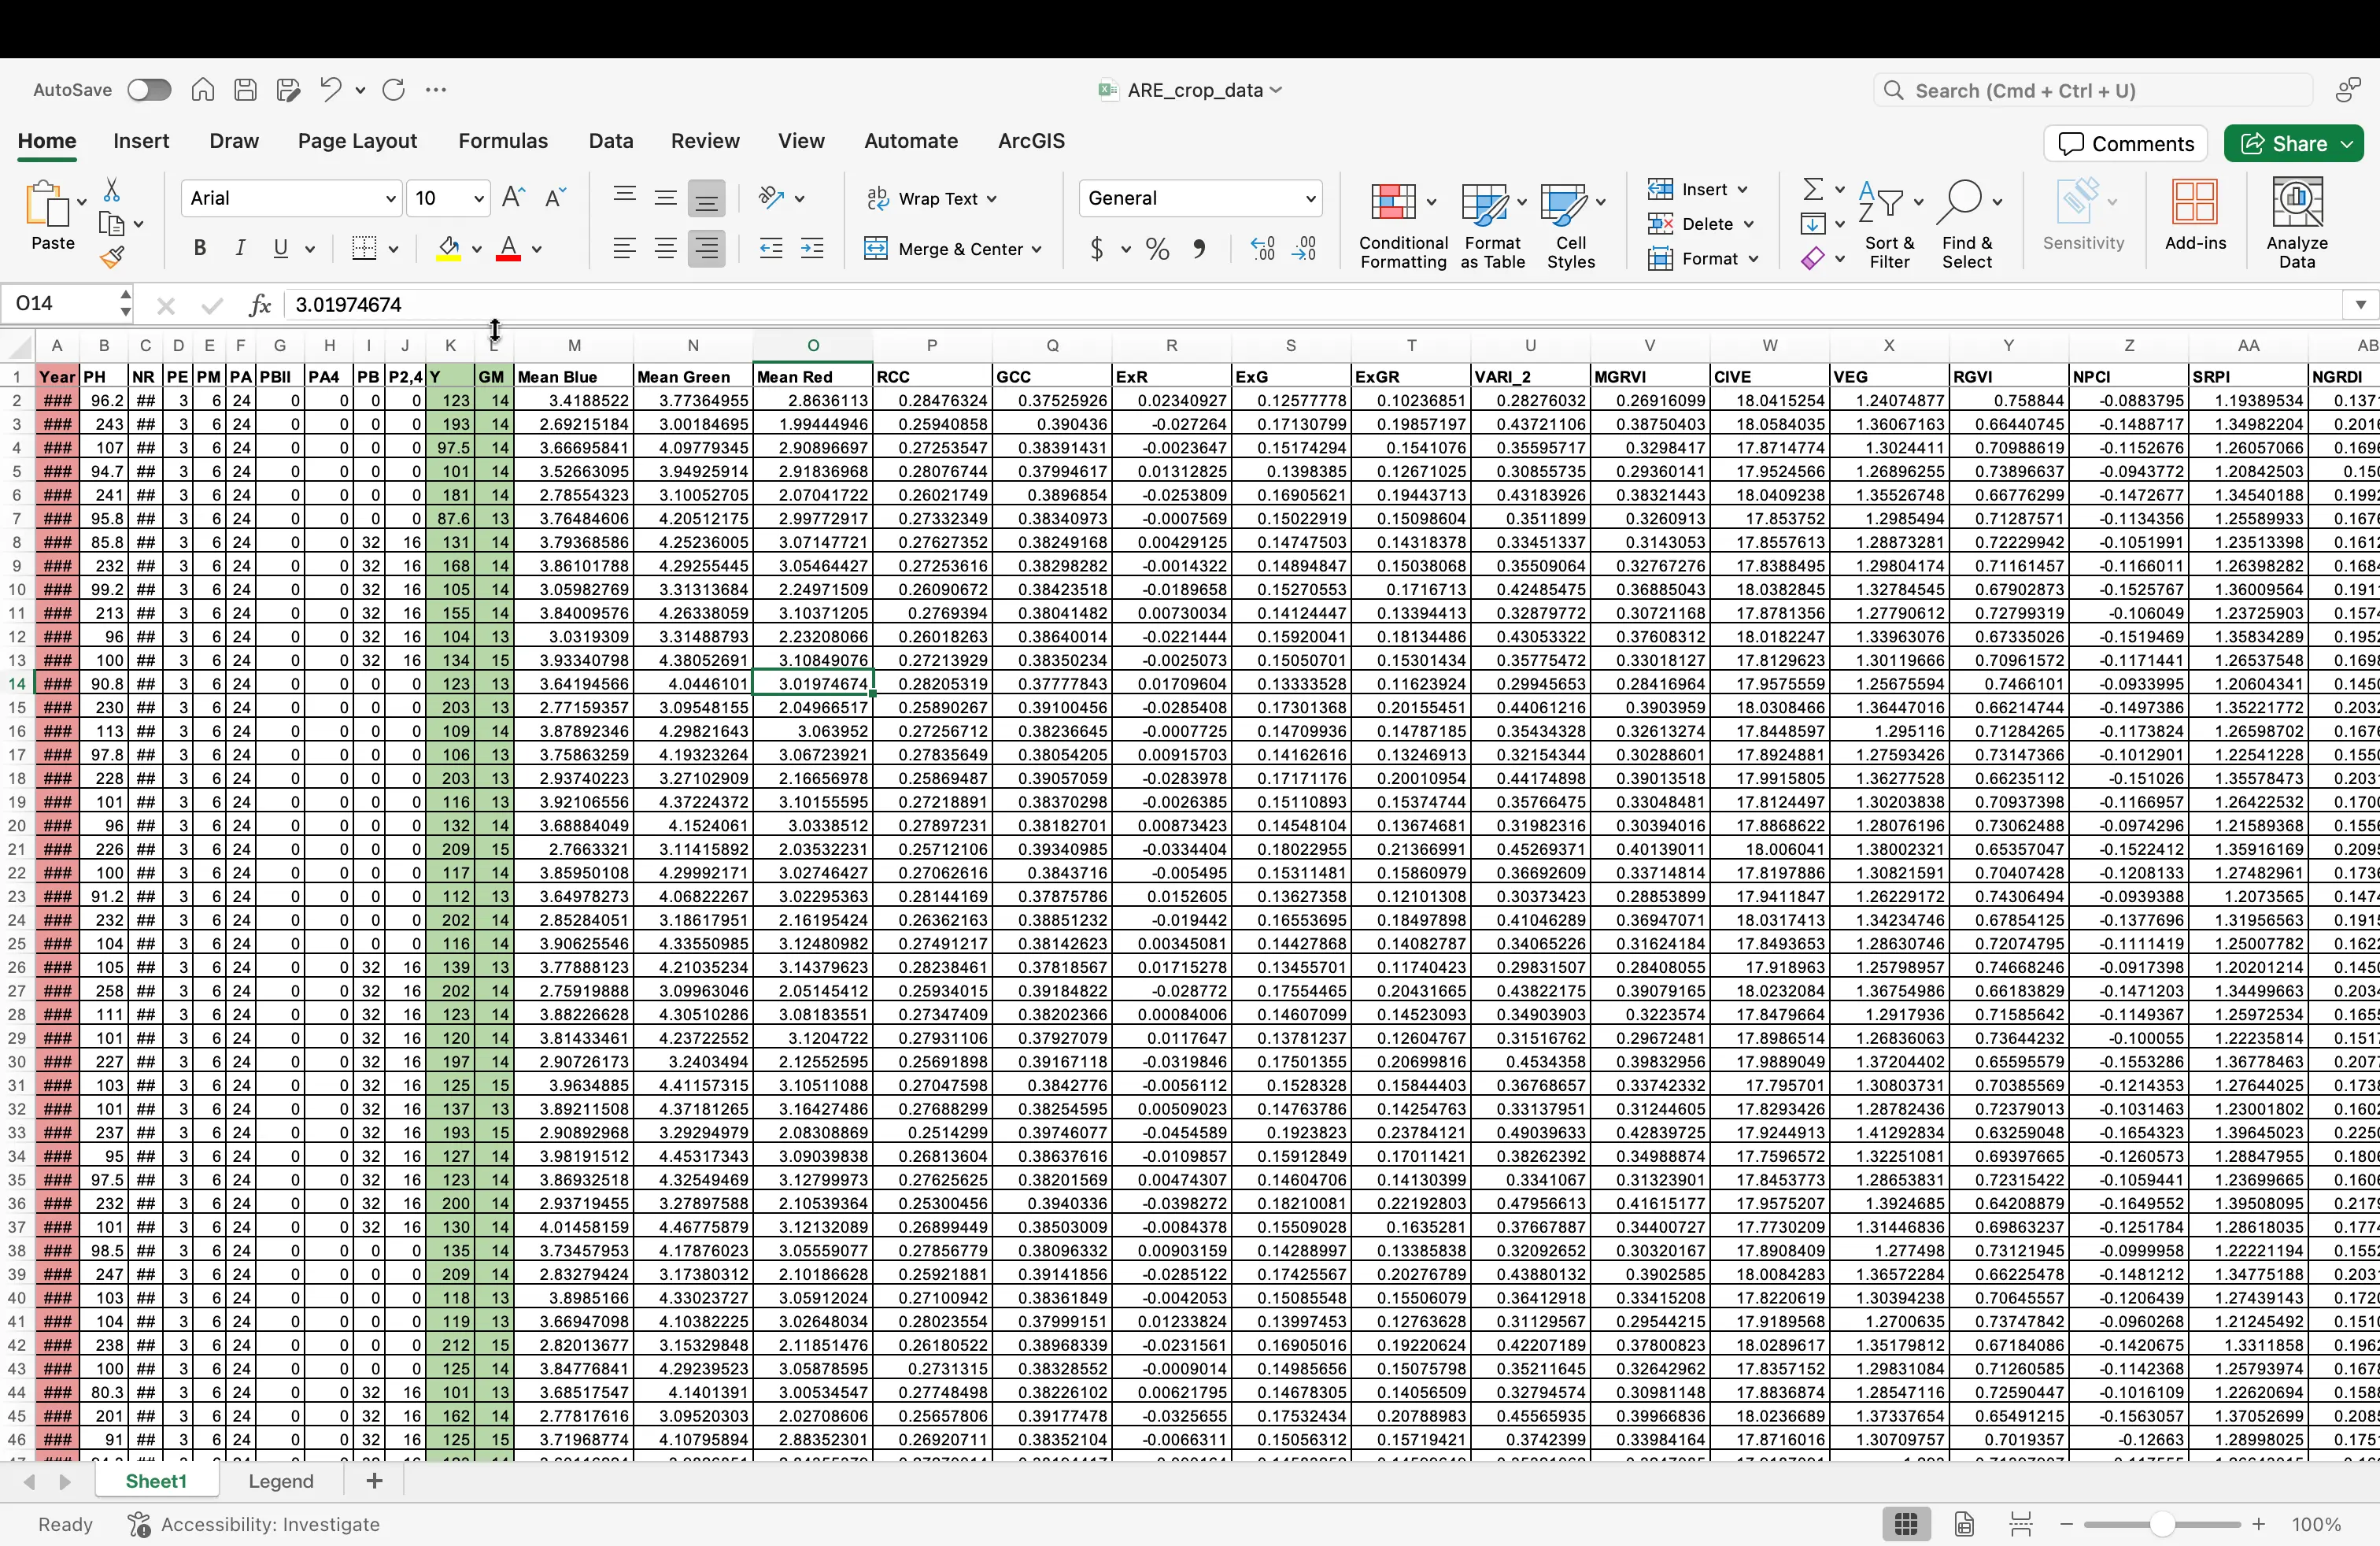Apply red font color
This screenshot has width=2380, height=1546.
coord(508,248)
